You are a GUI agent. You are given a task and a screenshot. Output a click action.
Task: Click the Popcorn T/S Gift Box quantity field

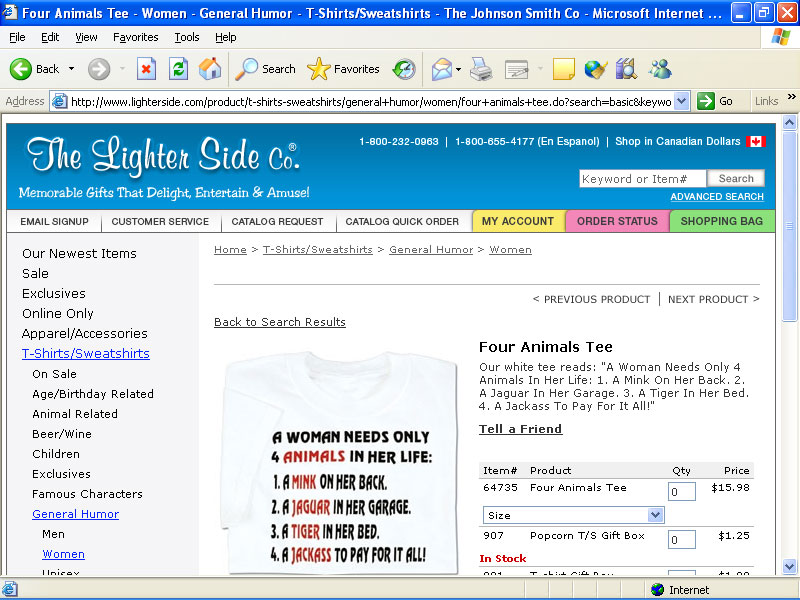[x=682, y=539]
